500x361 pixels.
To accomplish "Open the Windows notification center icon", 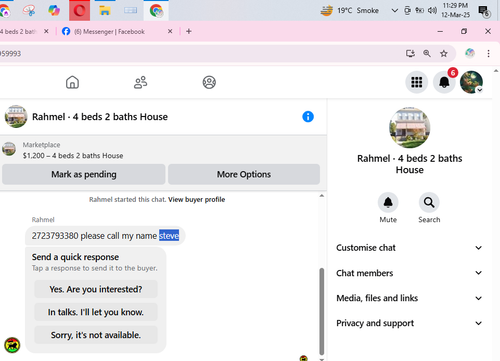I will click(x=484, y=11).
